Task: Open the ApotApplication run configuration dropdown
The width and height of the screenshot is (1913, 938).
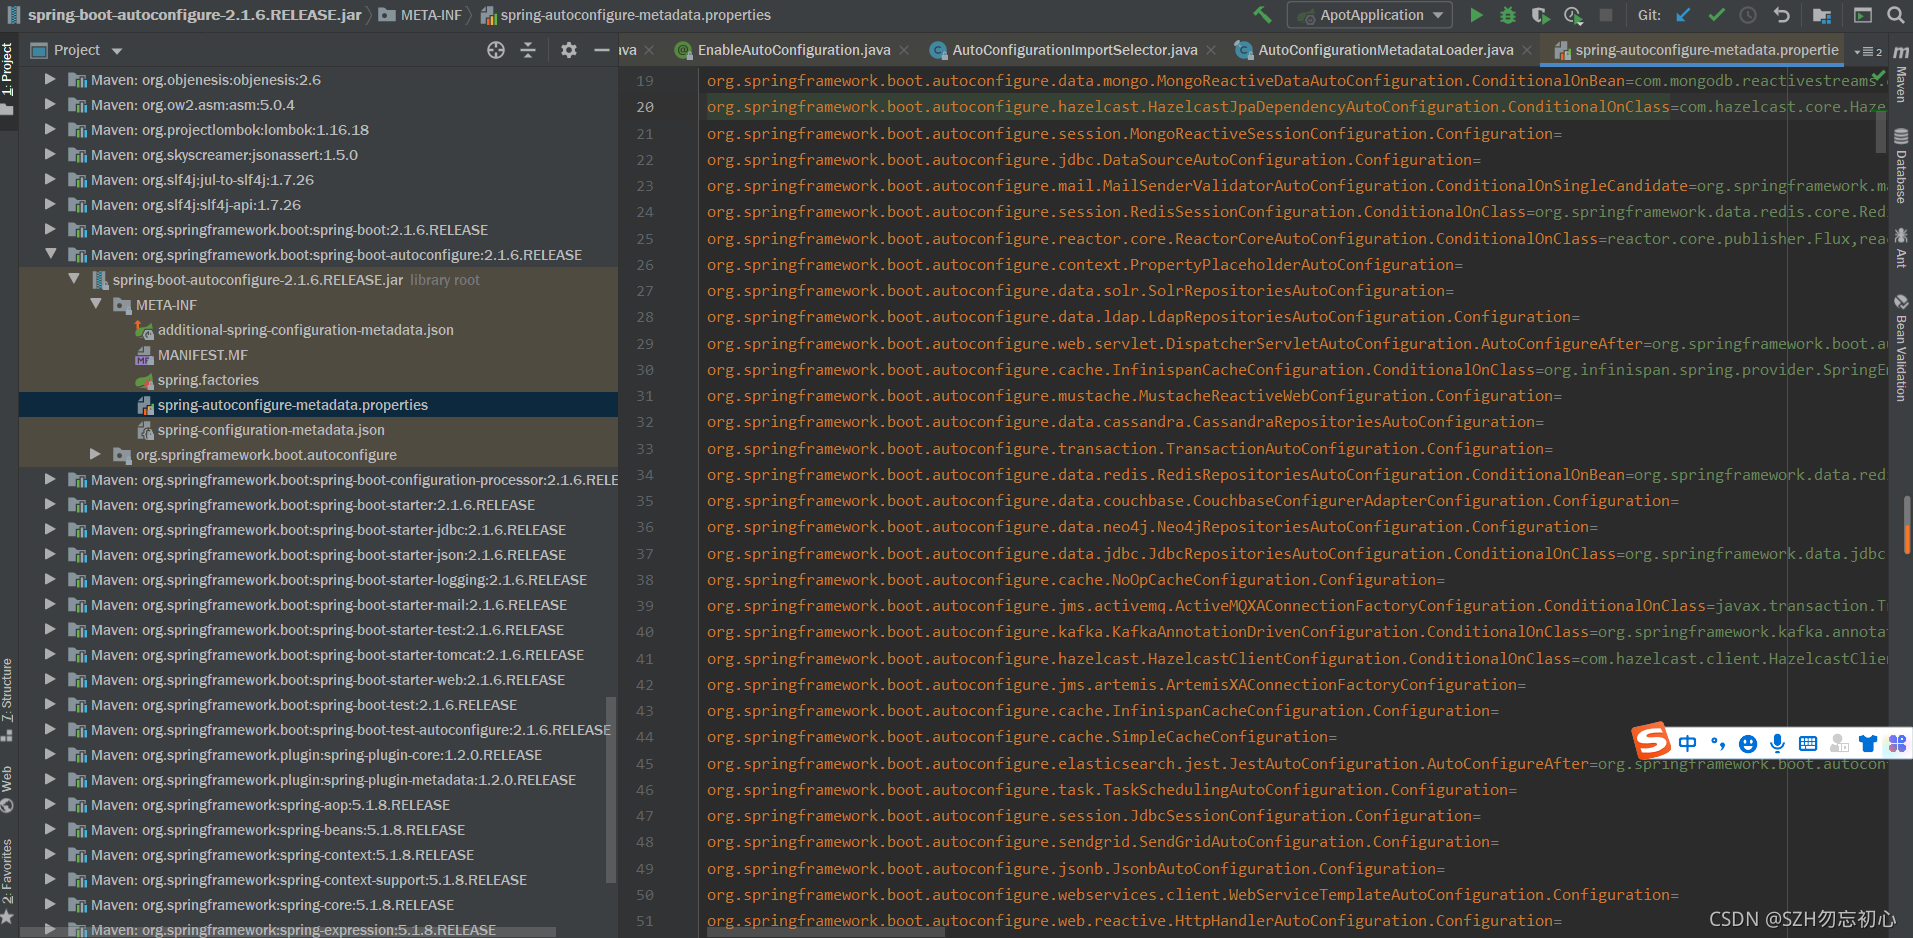Action: point(1370,15)
